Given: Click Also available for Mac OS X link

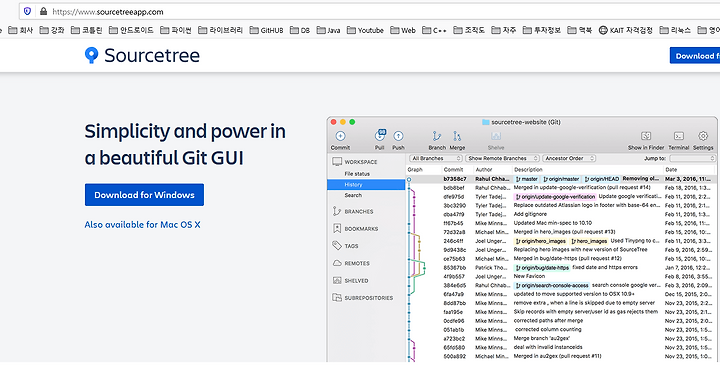Looking at the screenshot, I should (x=142, y=225).
